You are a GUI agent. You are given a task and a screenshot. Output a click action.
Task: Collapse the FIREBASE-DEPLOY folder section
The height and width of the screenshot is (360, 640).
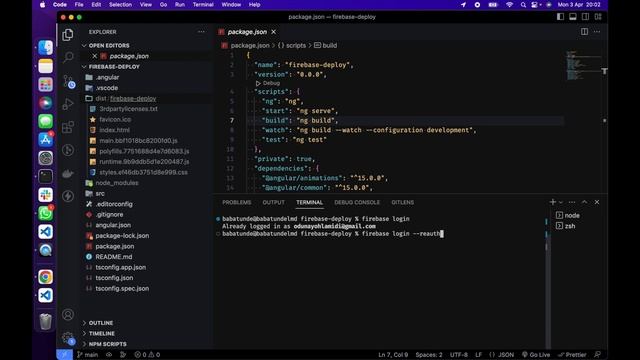tap(114, 67)
